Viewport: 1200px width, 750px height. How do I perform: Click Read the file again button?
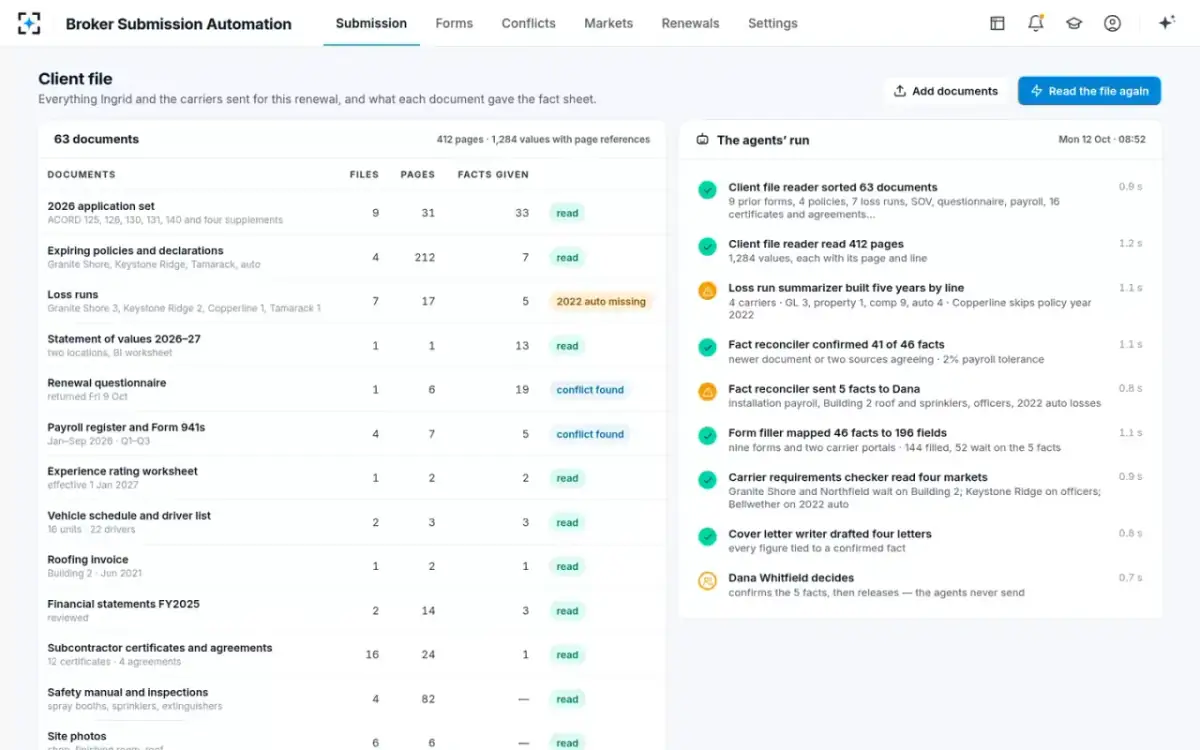[x=1089, y=91]
